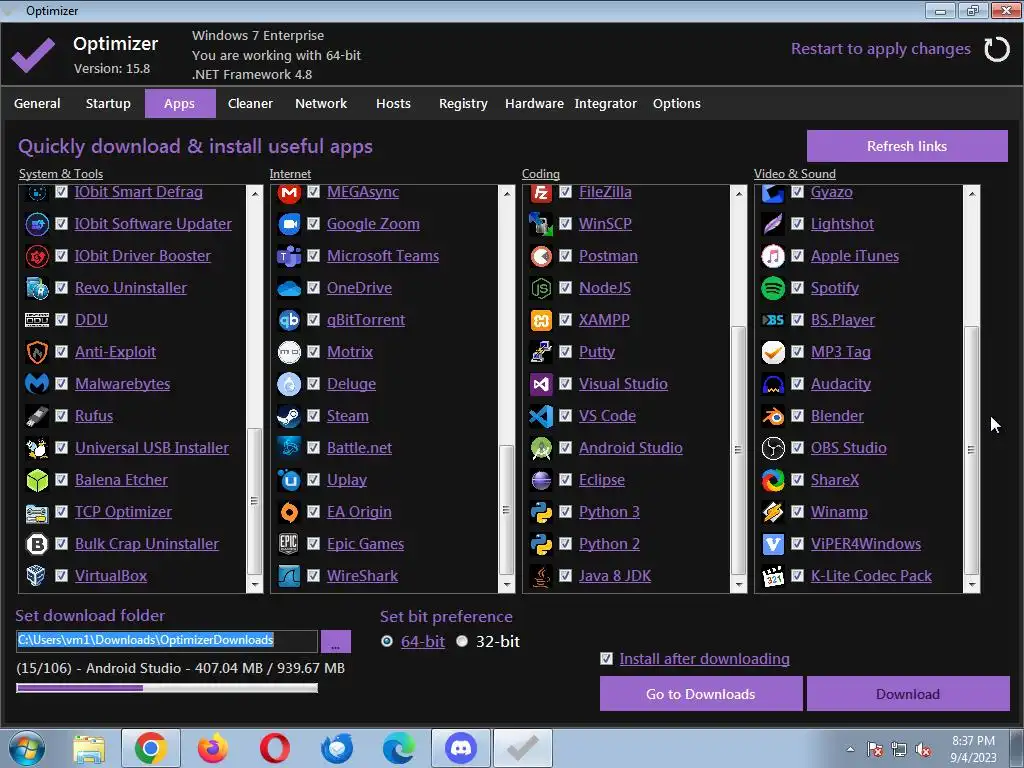Open the Registry tab

[x=463, y=103]
